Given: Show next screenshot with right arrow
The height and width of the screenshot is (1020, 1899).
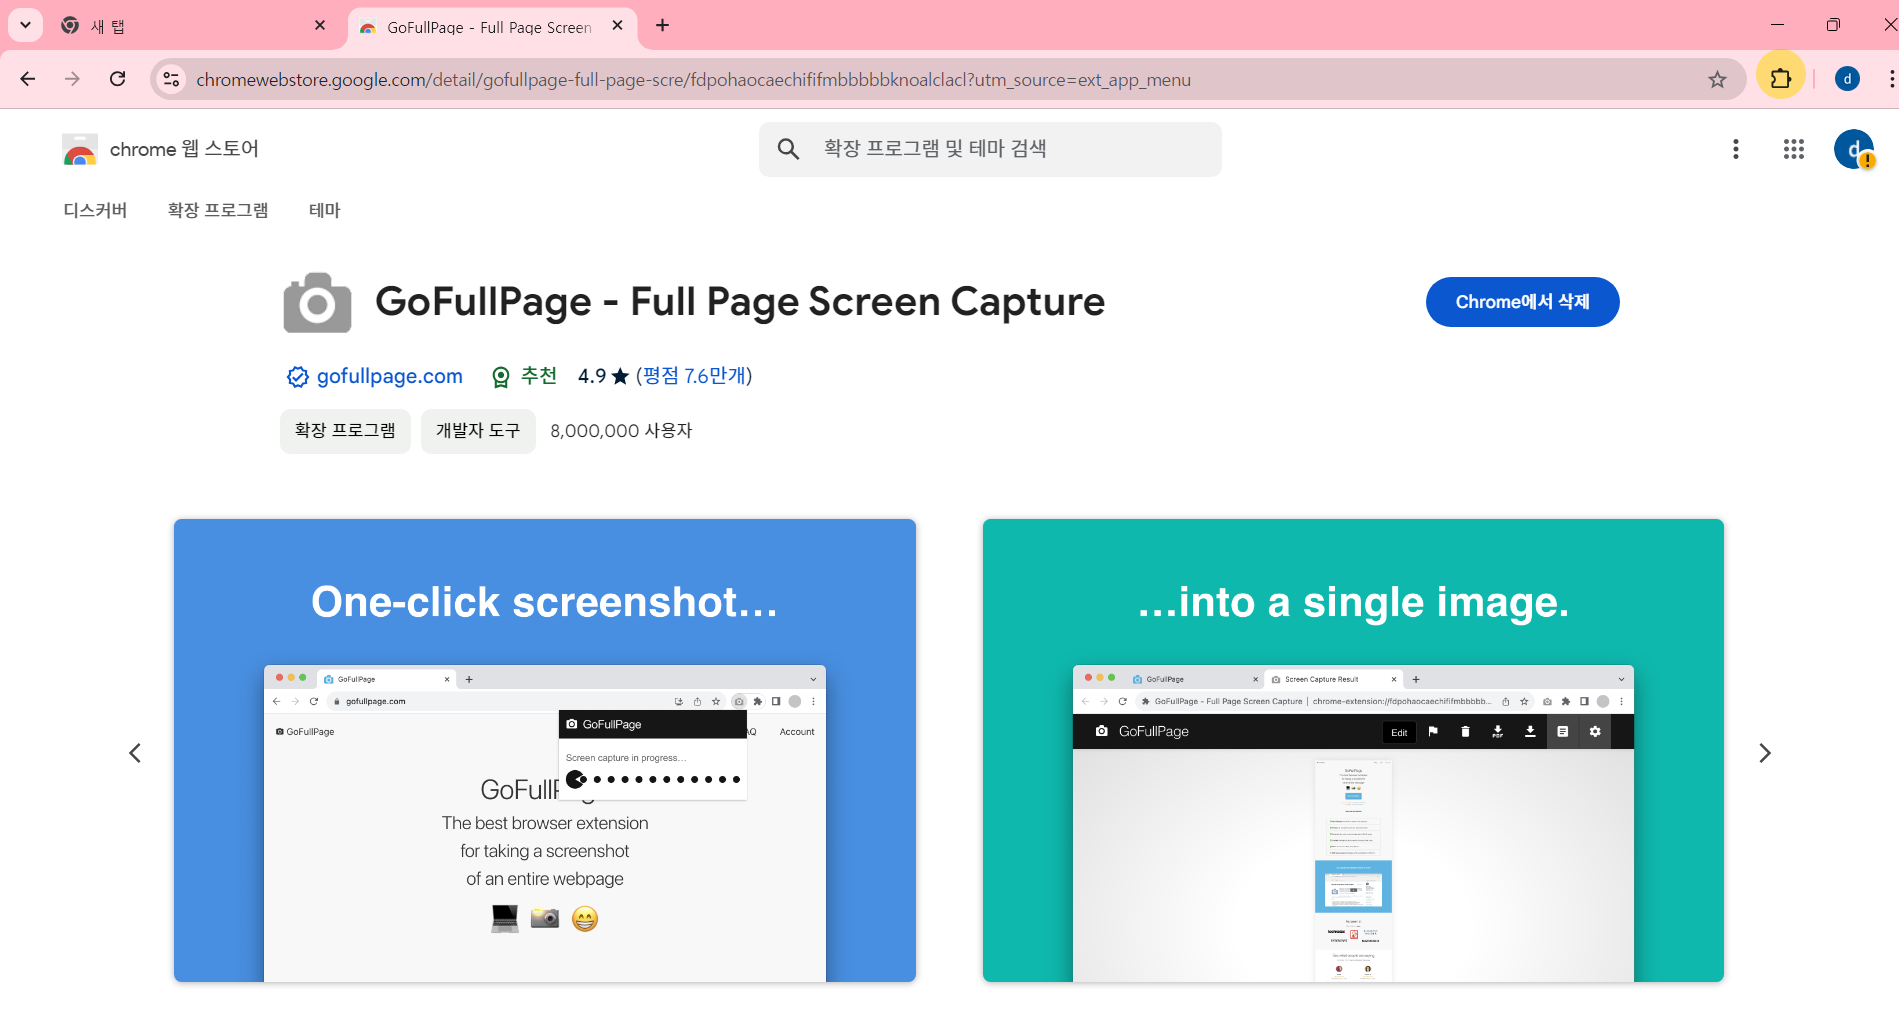Looking at the screenshot, I should click(1765, 753).
